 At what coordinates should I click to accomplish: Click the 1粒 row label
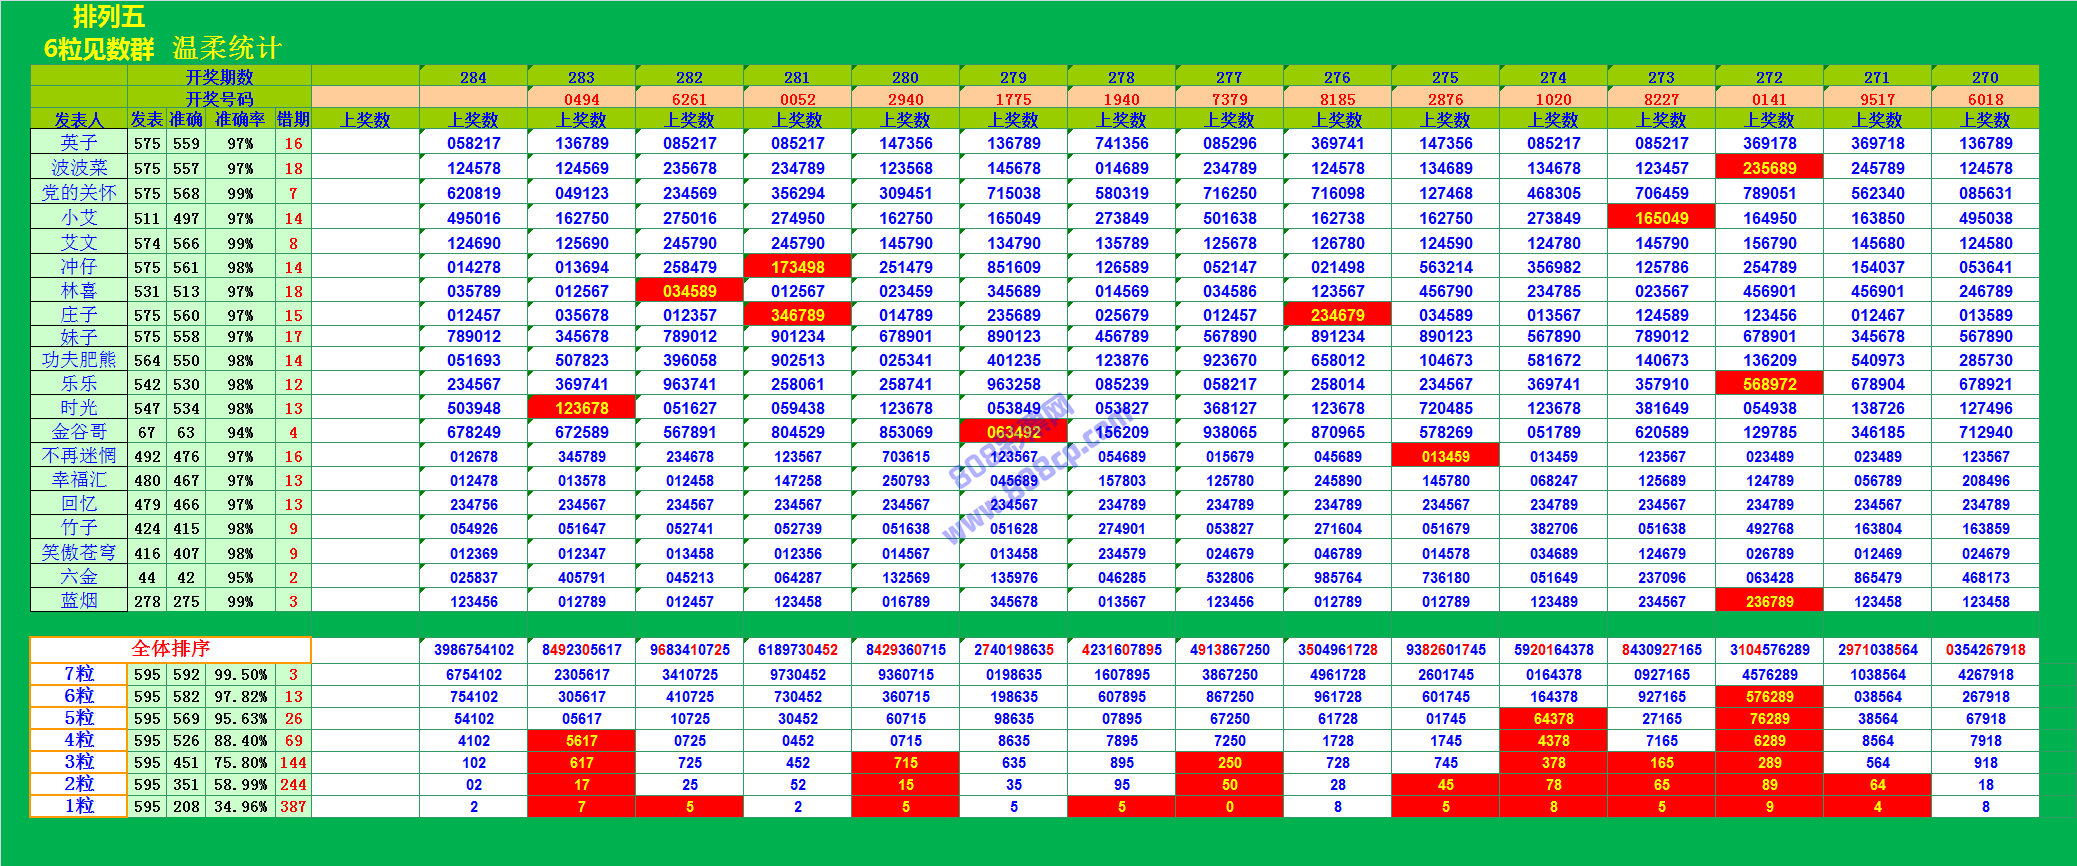[79, 806]
